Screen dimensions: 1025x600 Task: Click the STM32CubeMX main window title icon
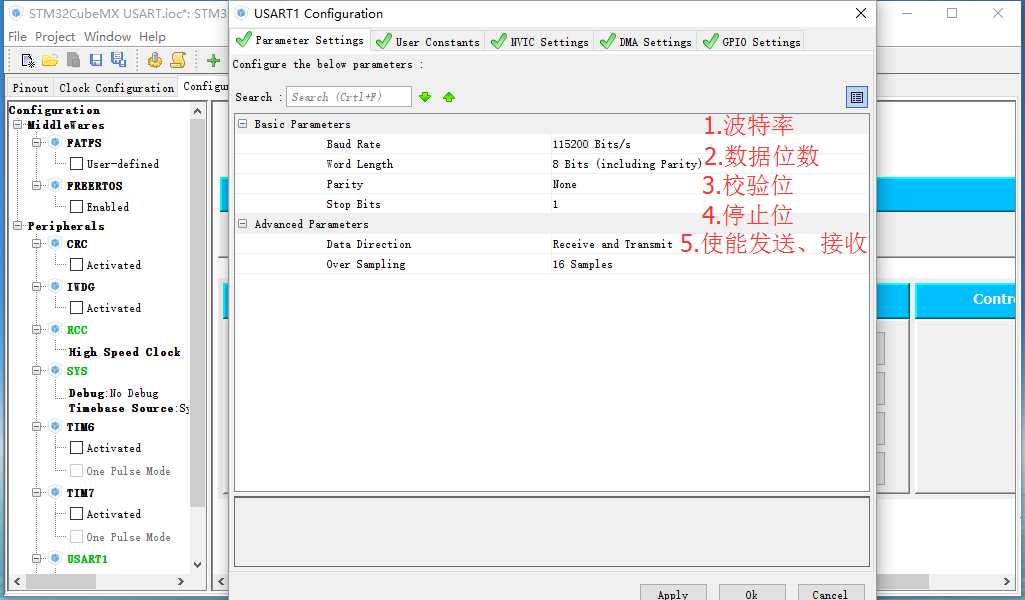[x=16, y=13]
